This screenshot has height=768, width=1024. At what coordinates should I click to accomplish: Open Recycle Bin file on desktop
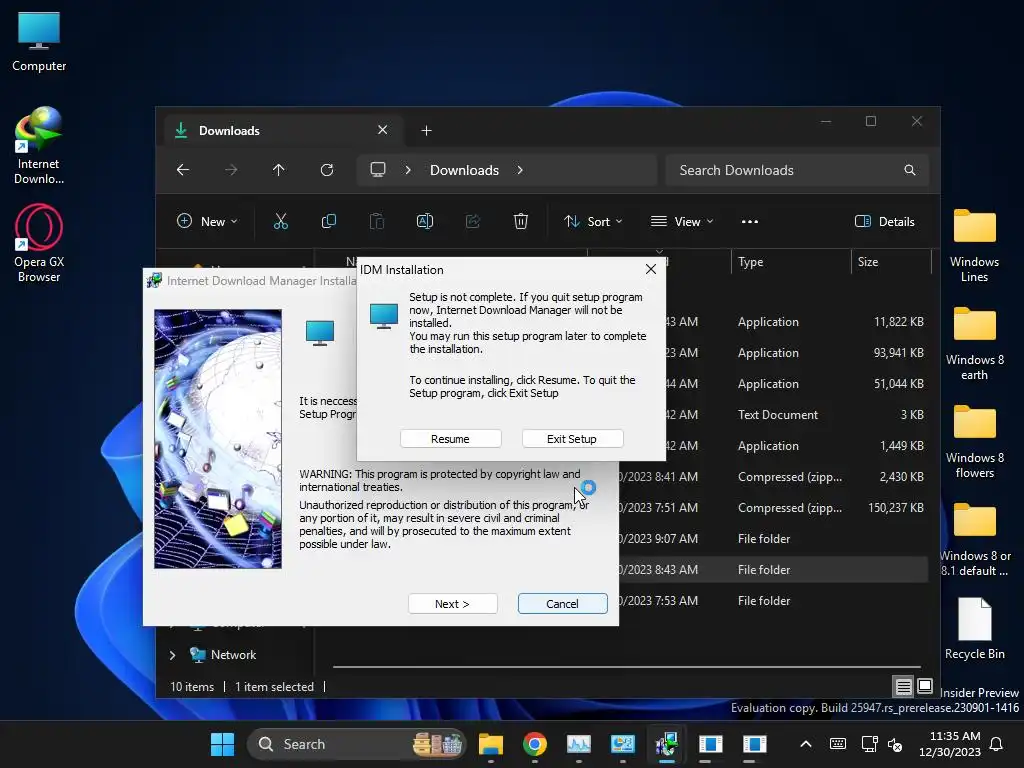[974, 628]
